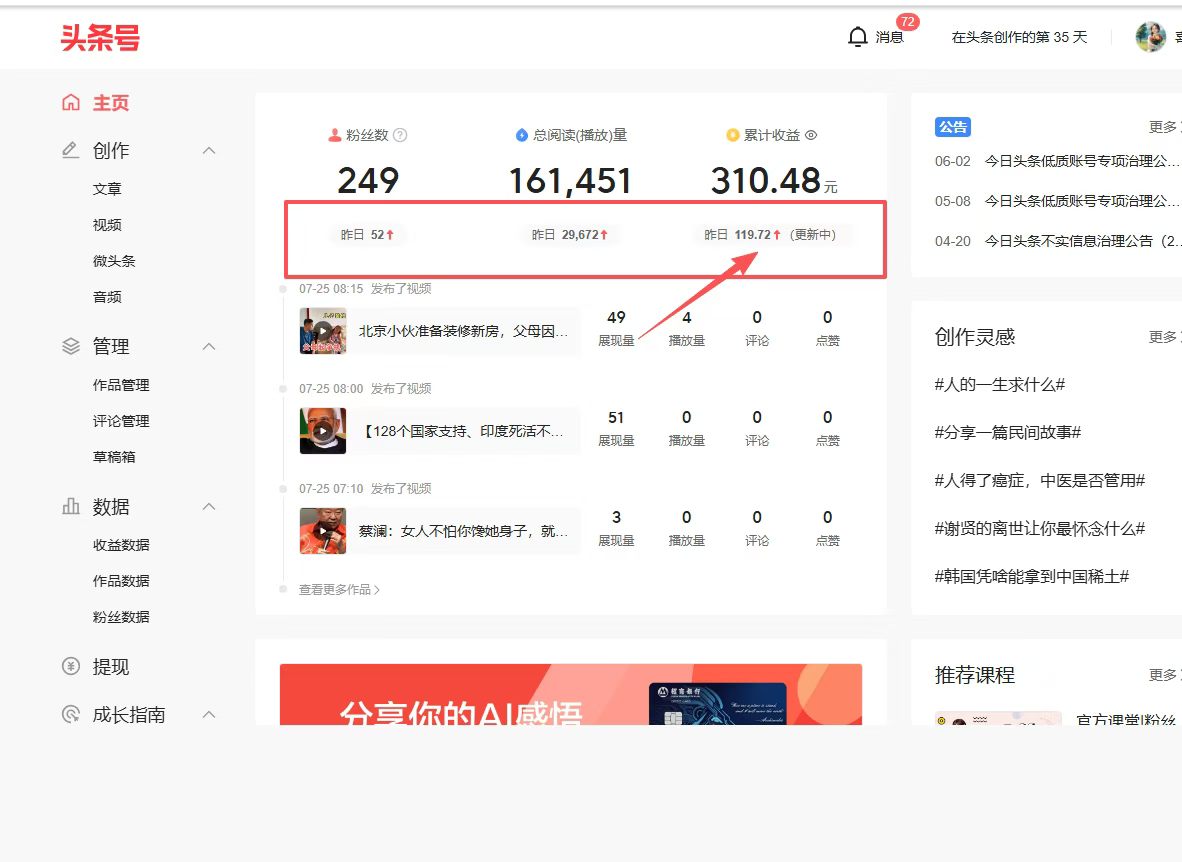Click the blue icon by 总阅读(播放)量
The image size is (1182, 862).
pos(522,135)
